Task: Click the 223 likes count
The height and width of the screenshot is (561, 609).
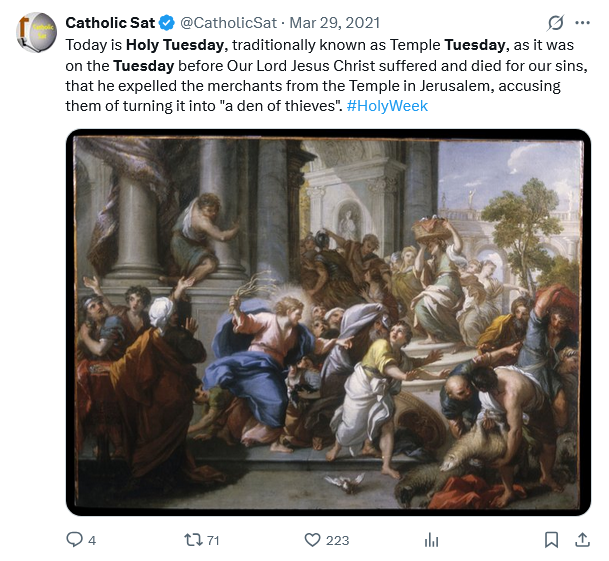Action: pyautogui.click(x=338, y=540)
